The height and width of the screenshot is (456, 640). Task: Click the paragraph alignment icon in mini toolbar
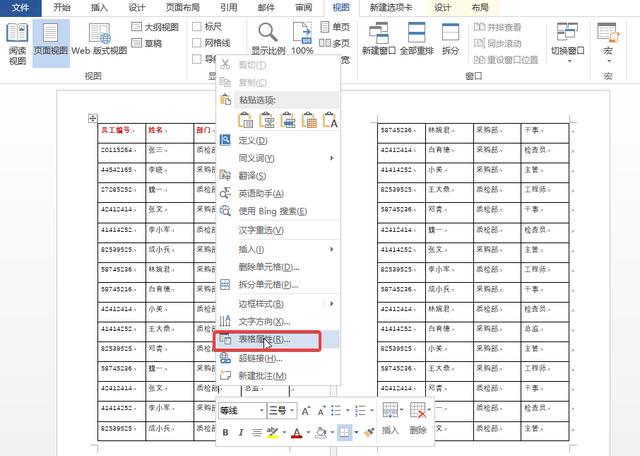tap(256, 432)
